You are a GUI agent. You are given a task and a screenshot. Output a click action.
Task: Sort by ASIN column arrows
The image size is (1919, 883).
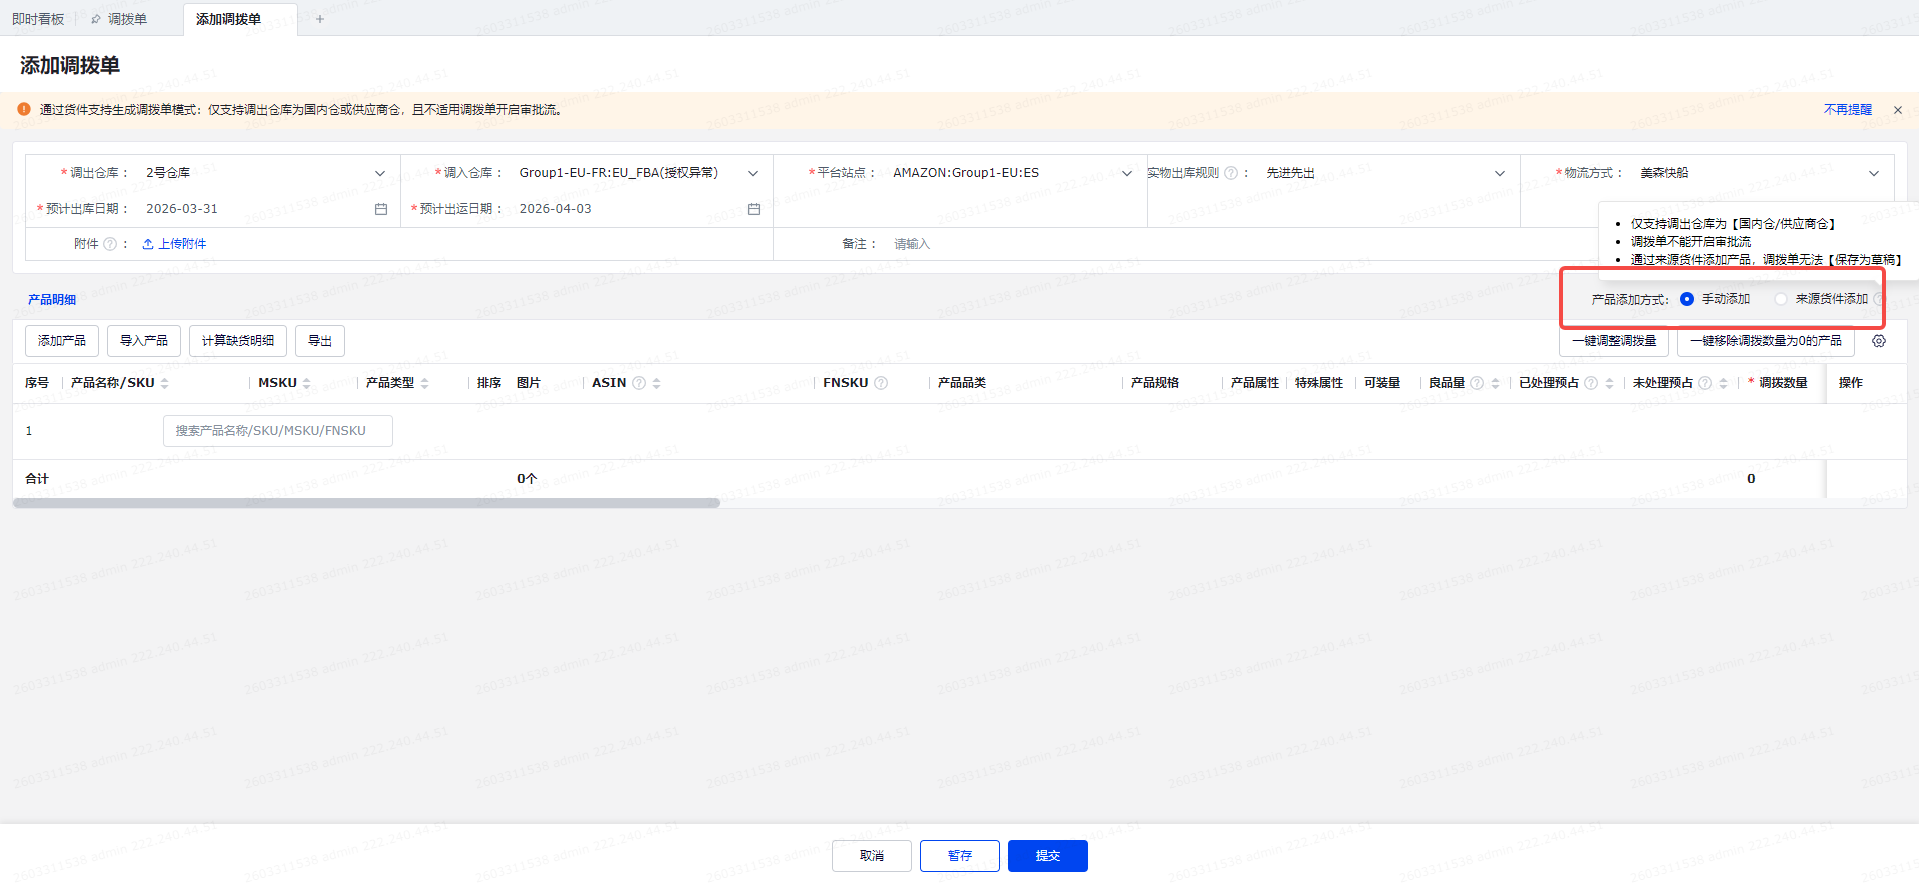coord(657,383)
